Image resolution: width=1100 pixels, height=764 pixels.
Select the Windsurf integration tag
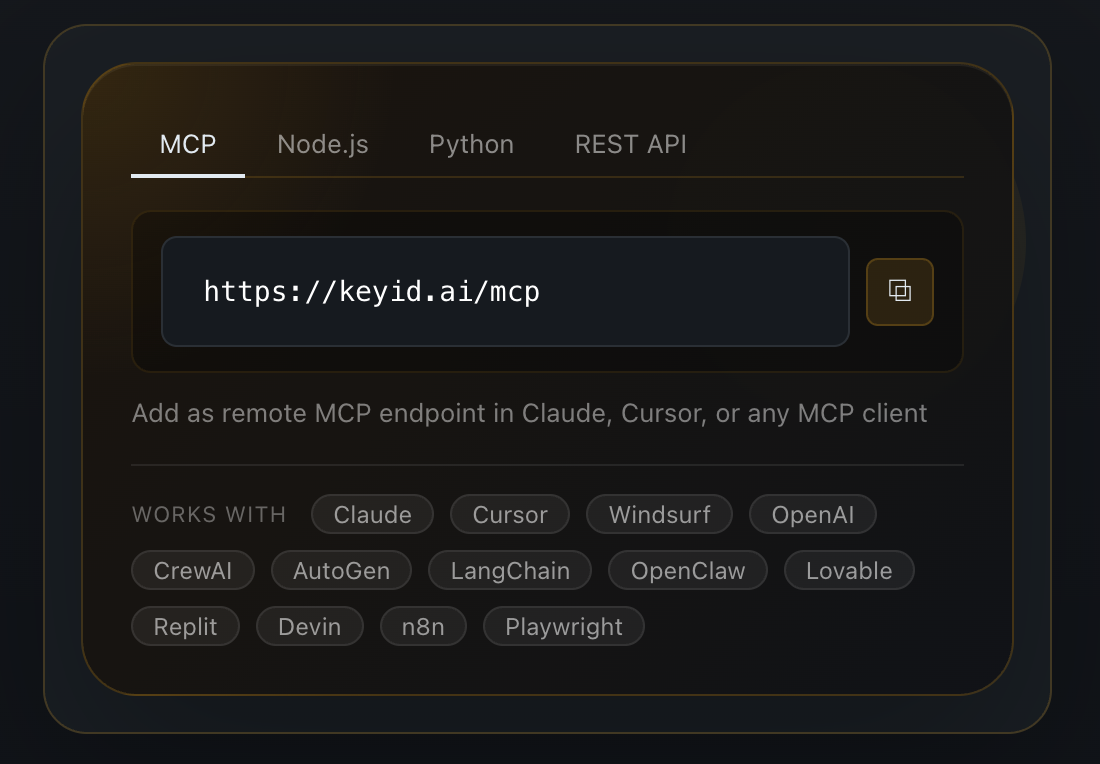tap(659, 514)
